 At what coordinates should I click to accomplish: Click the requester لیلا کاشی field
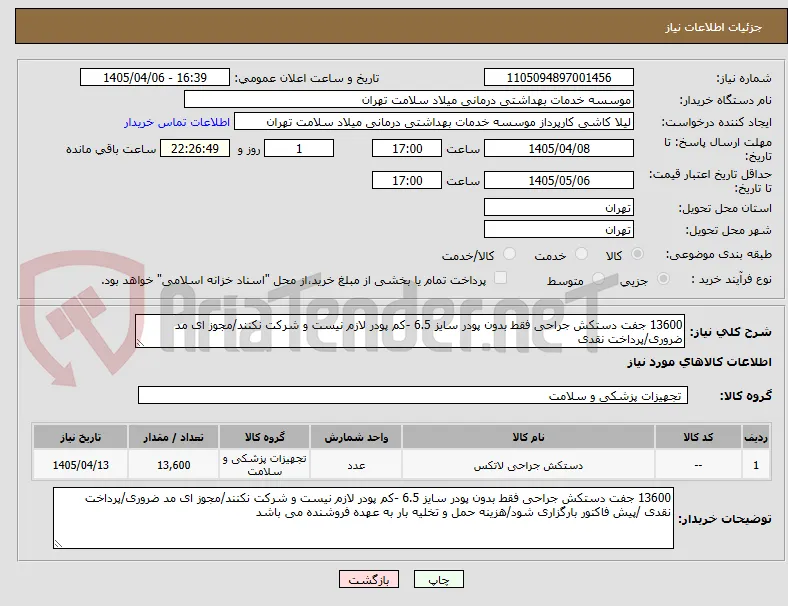[x=434, y=122]
